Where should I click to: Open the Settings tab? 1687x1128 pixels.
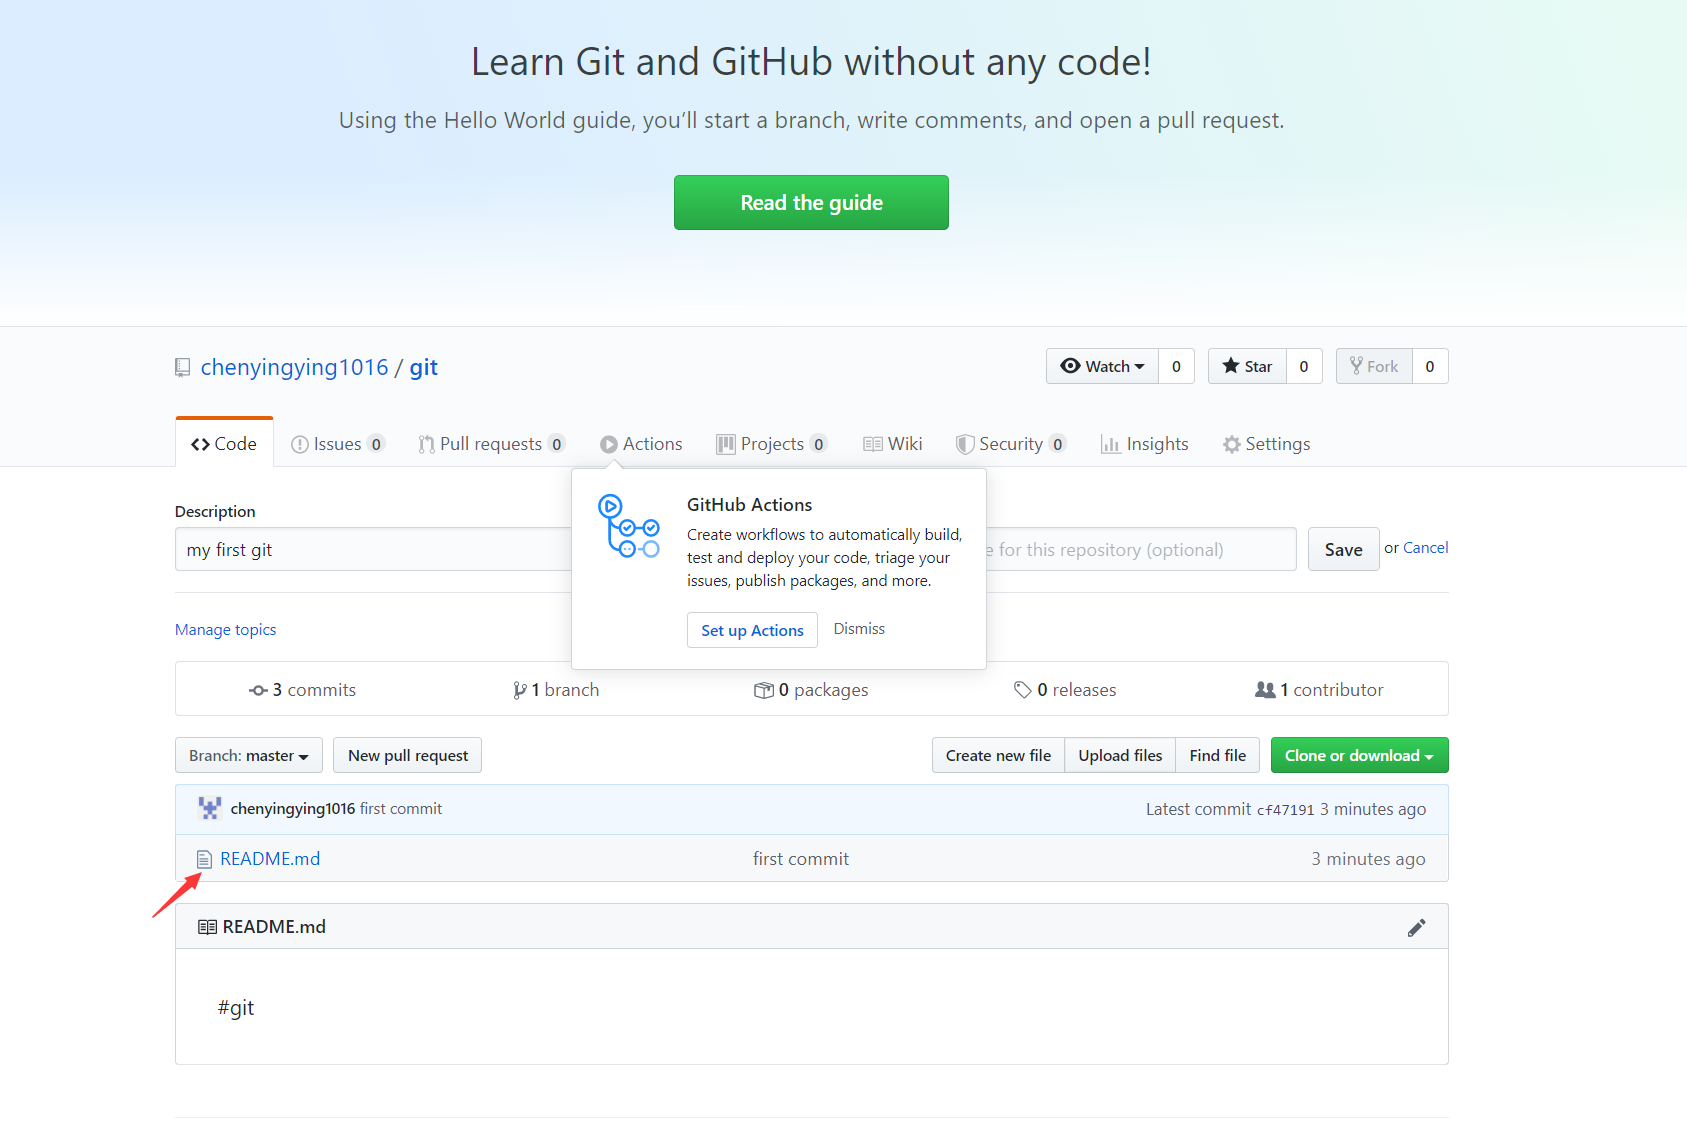(1266, 444)
